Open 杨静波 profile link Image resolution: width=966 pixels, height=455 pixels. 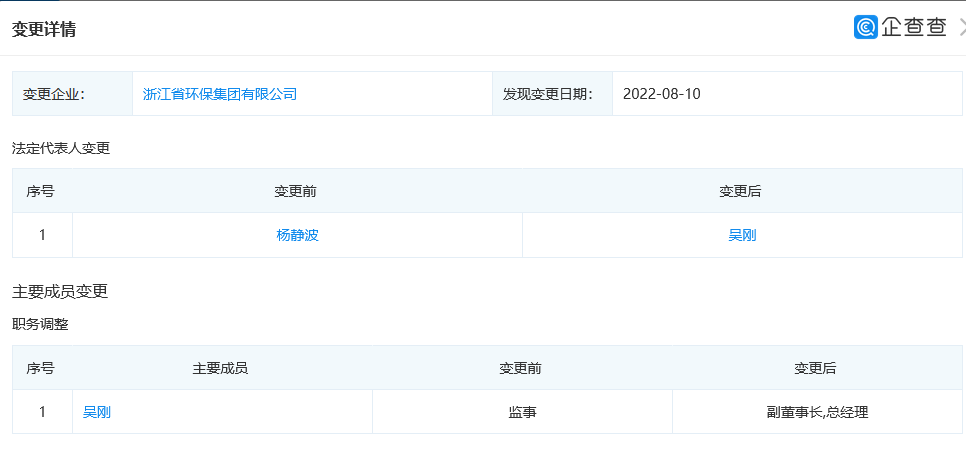click(297, 236)
